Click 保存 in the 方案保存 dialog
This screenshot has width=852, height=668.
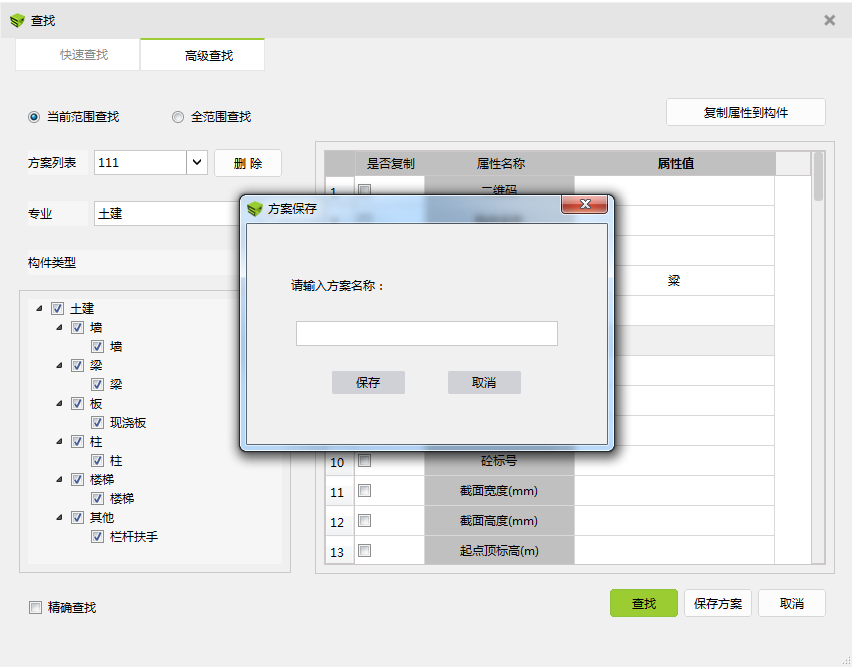point(368,382)
